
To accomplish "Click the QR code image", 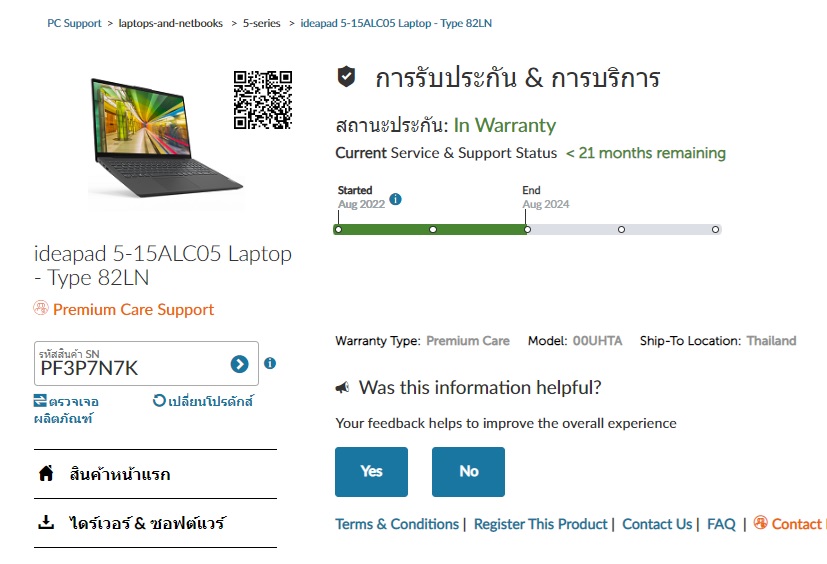I will 263,100.
